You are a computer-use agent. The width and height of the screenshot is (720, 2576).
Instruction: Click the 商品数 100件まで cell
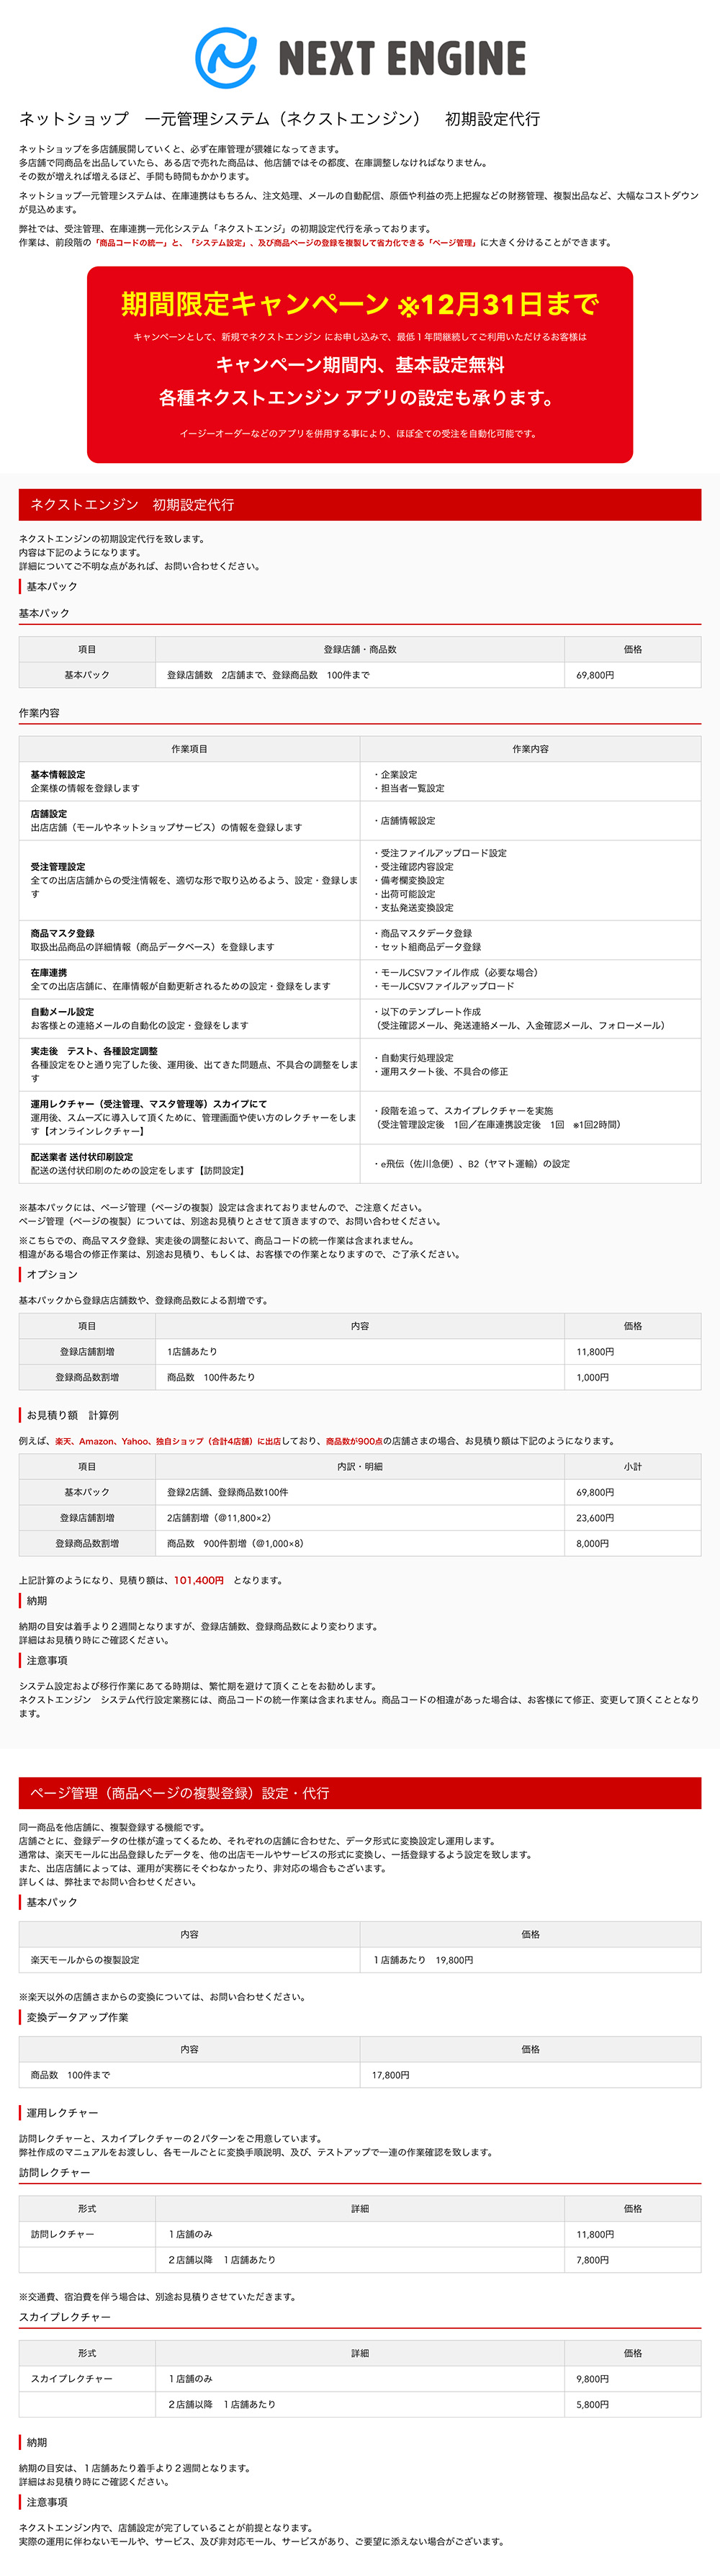pyautogui.click(x=190, y=2075)
